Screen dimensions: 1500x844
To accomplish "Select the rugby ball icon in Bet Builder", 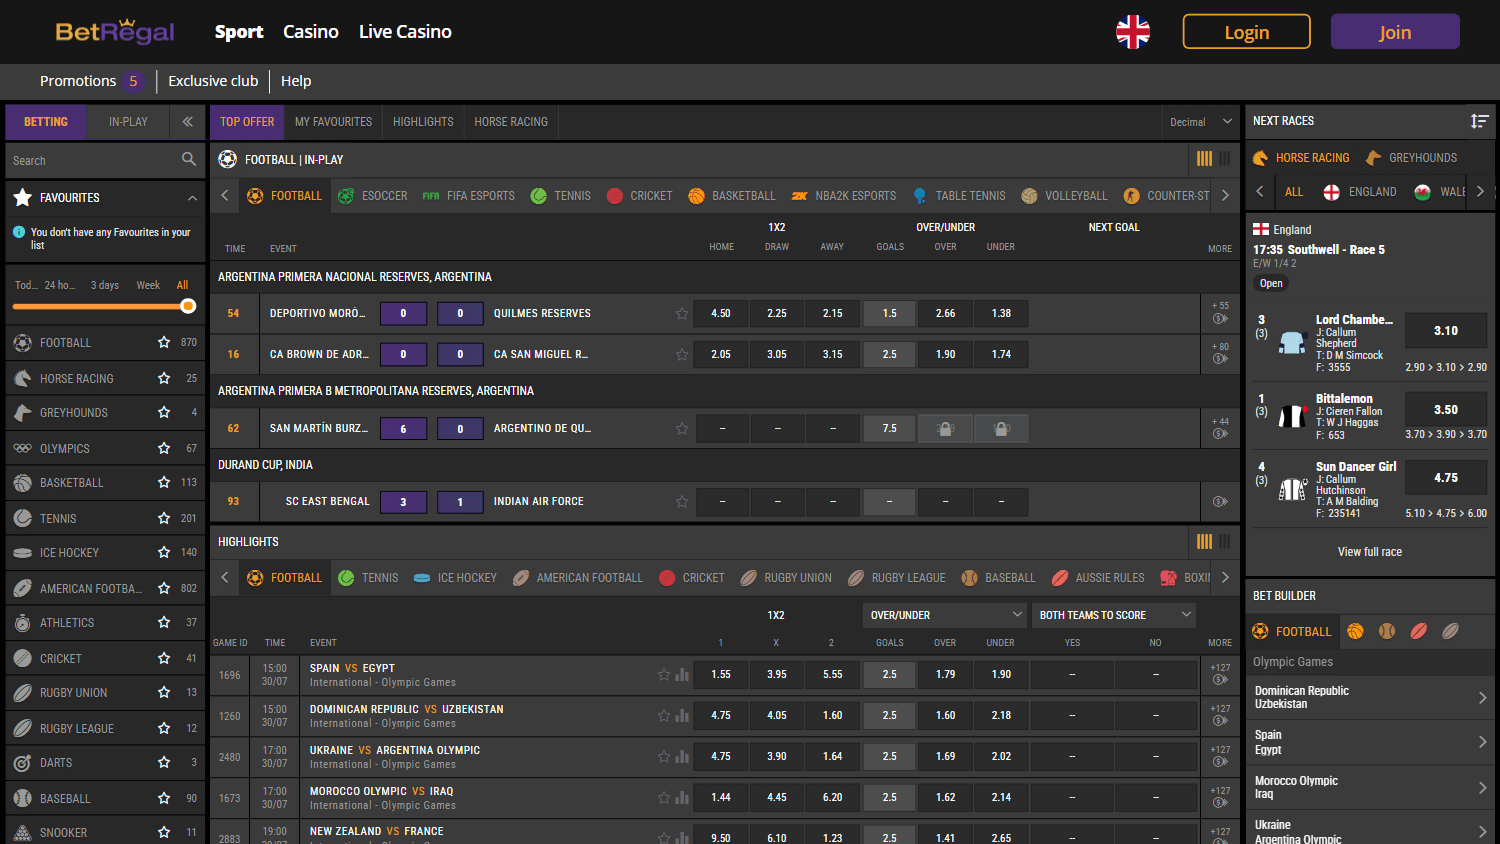I will click(1451, 631).
